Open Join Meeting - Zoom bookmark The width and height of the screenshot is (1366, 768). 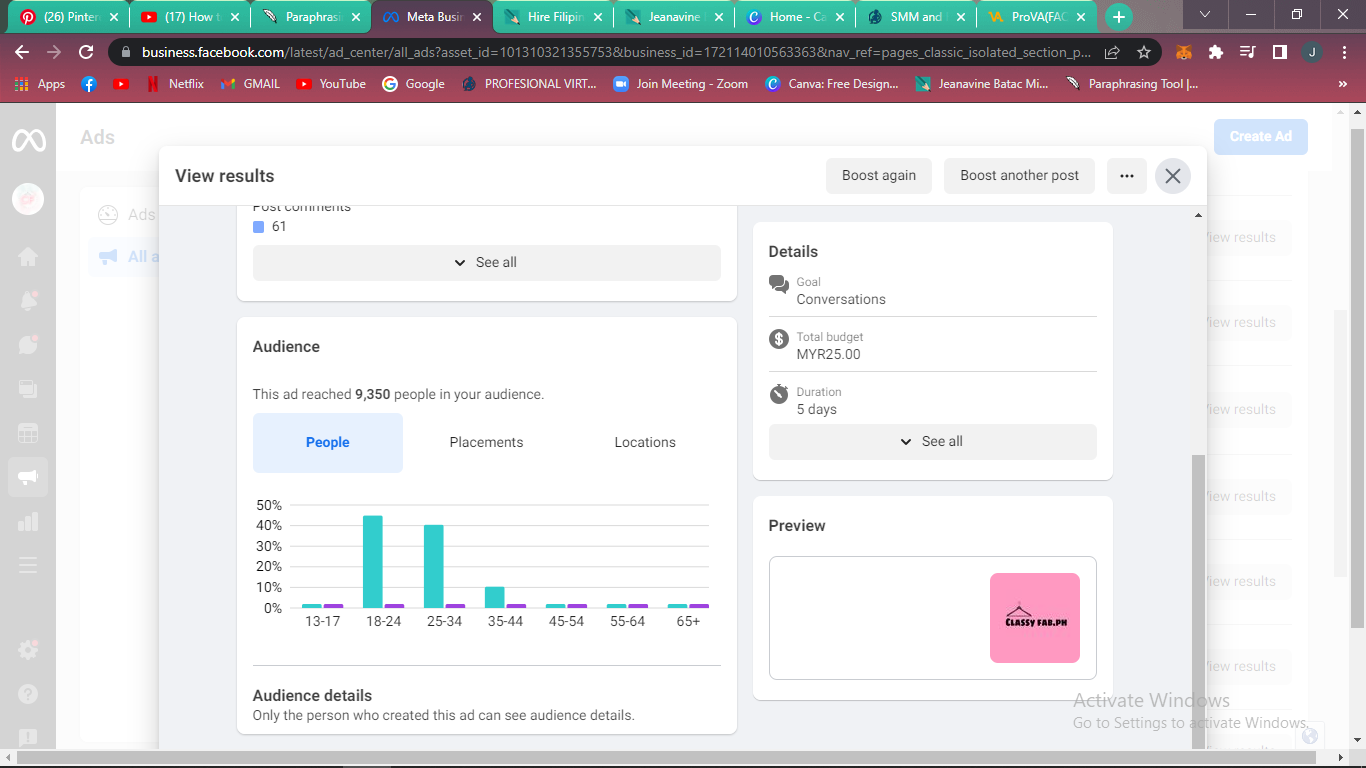tap(680, 84)
